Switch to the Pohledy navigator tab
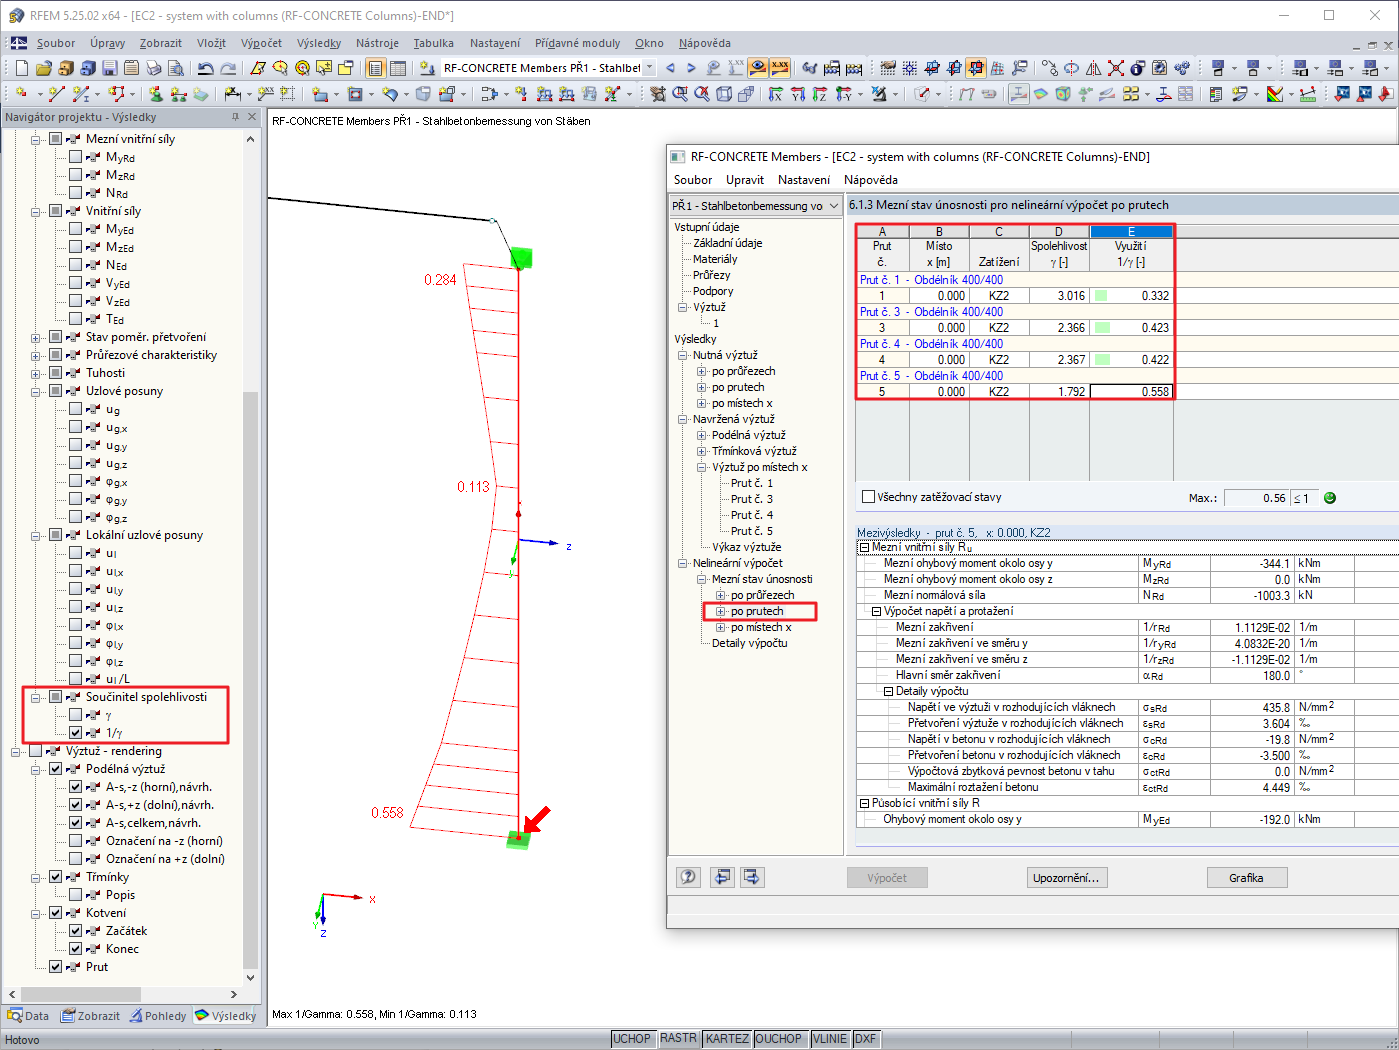 (x=158, y=1015)
